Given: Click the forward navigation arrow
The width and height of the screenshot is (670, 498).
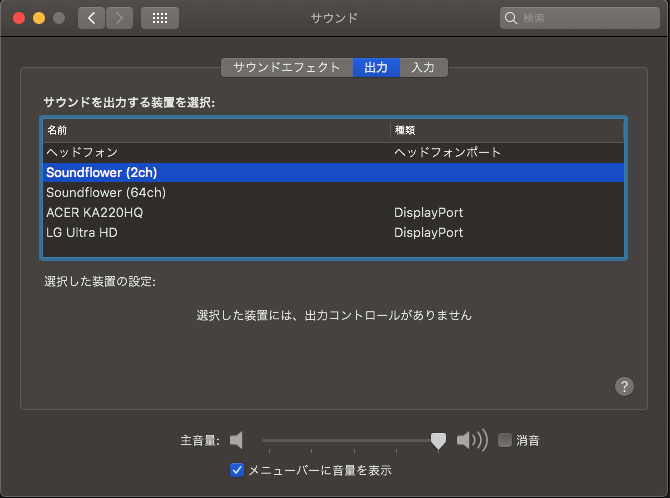Looking at the screenshot, I should click(119, 18).
